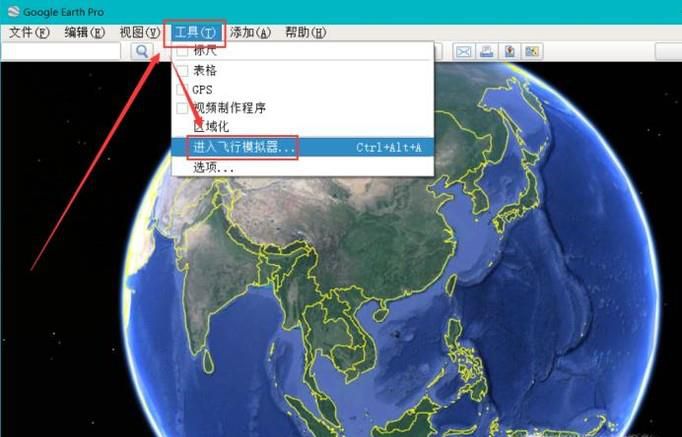This screenshot has width=682, height=437.
Task: Toggle the 视频制作程序 menu item
Action: click(x=303, y=108)
